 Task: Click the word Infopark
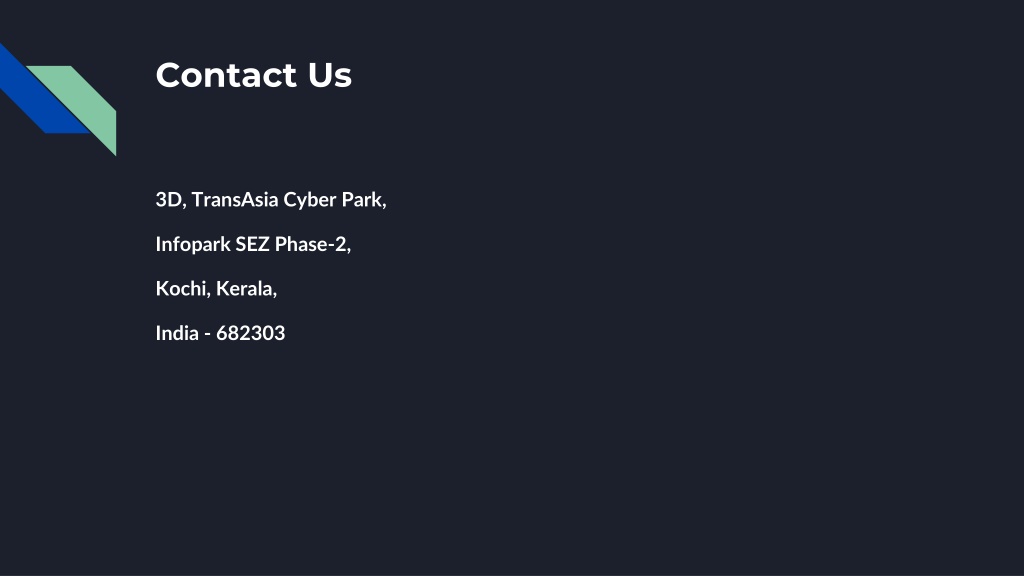point(193,244)
